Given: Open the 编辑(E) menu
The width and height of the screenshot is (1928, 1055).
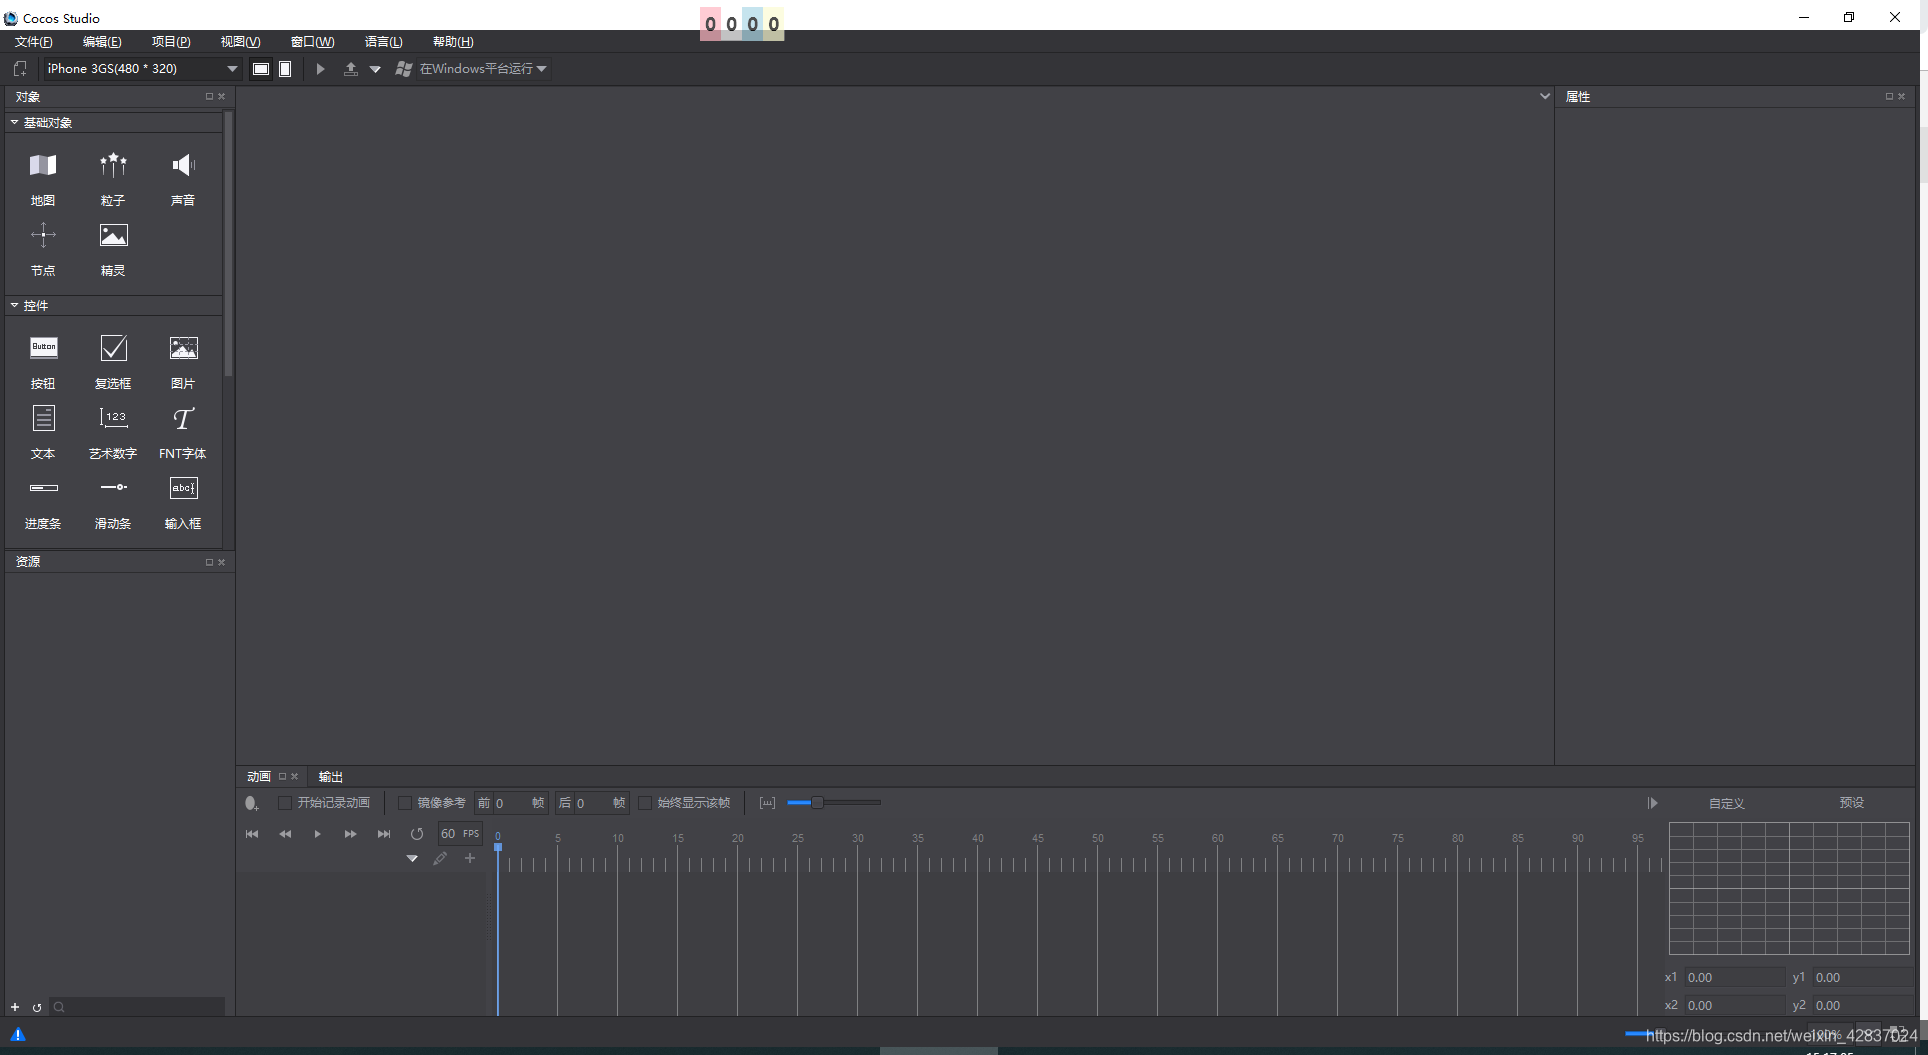Looking at the screenshot, I should 102,42.
